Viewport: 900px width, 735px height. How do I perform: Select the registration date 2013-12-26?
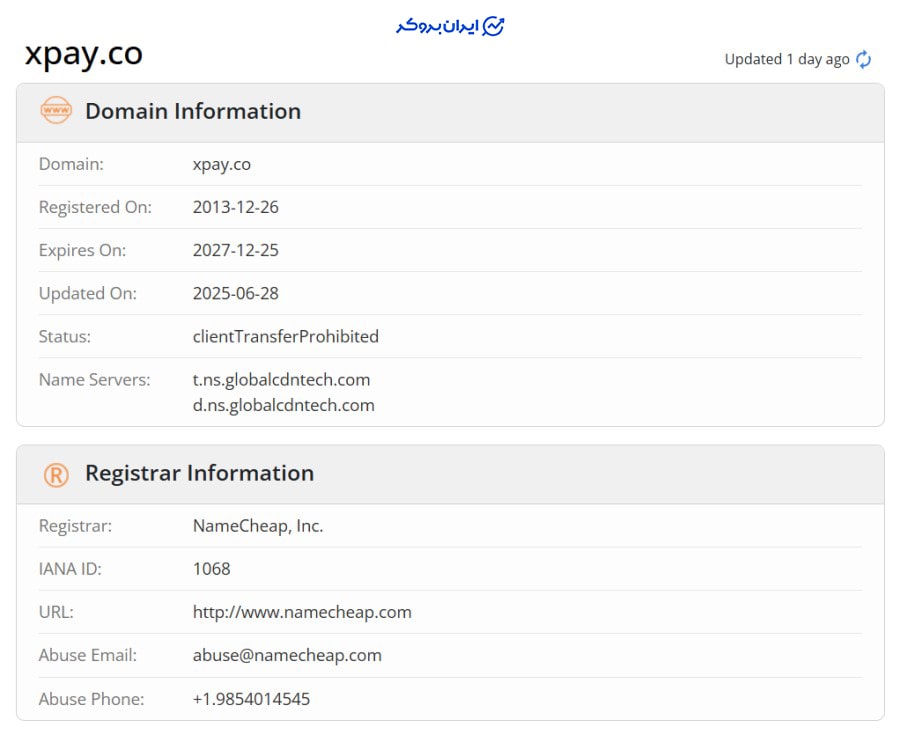(x=235, y=207)
